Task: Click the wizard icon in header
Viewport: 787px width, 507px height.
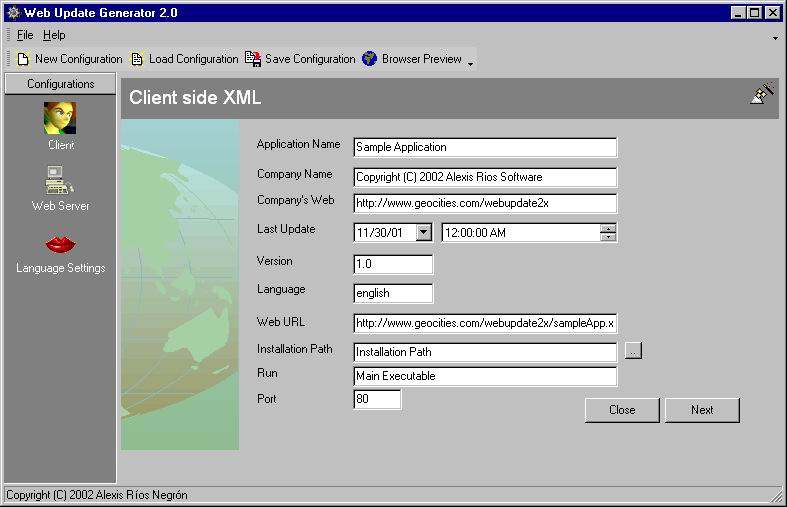Action: (x=762, y=93)
